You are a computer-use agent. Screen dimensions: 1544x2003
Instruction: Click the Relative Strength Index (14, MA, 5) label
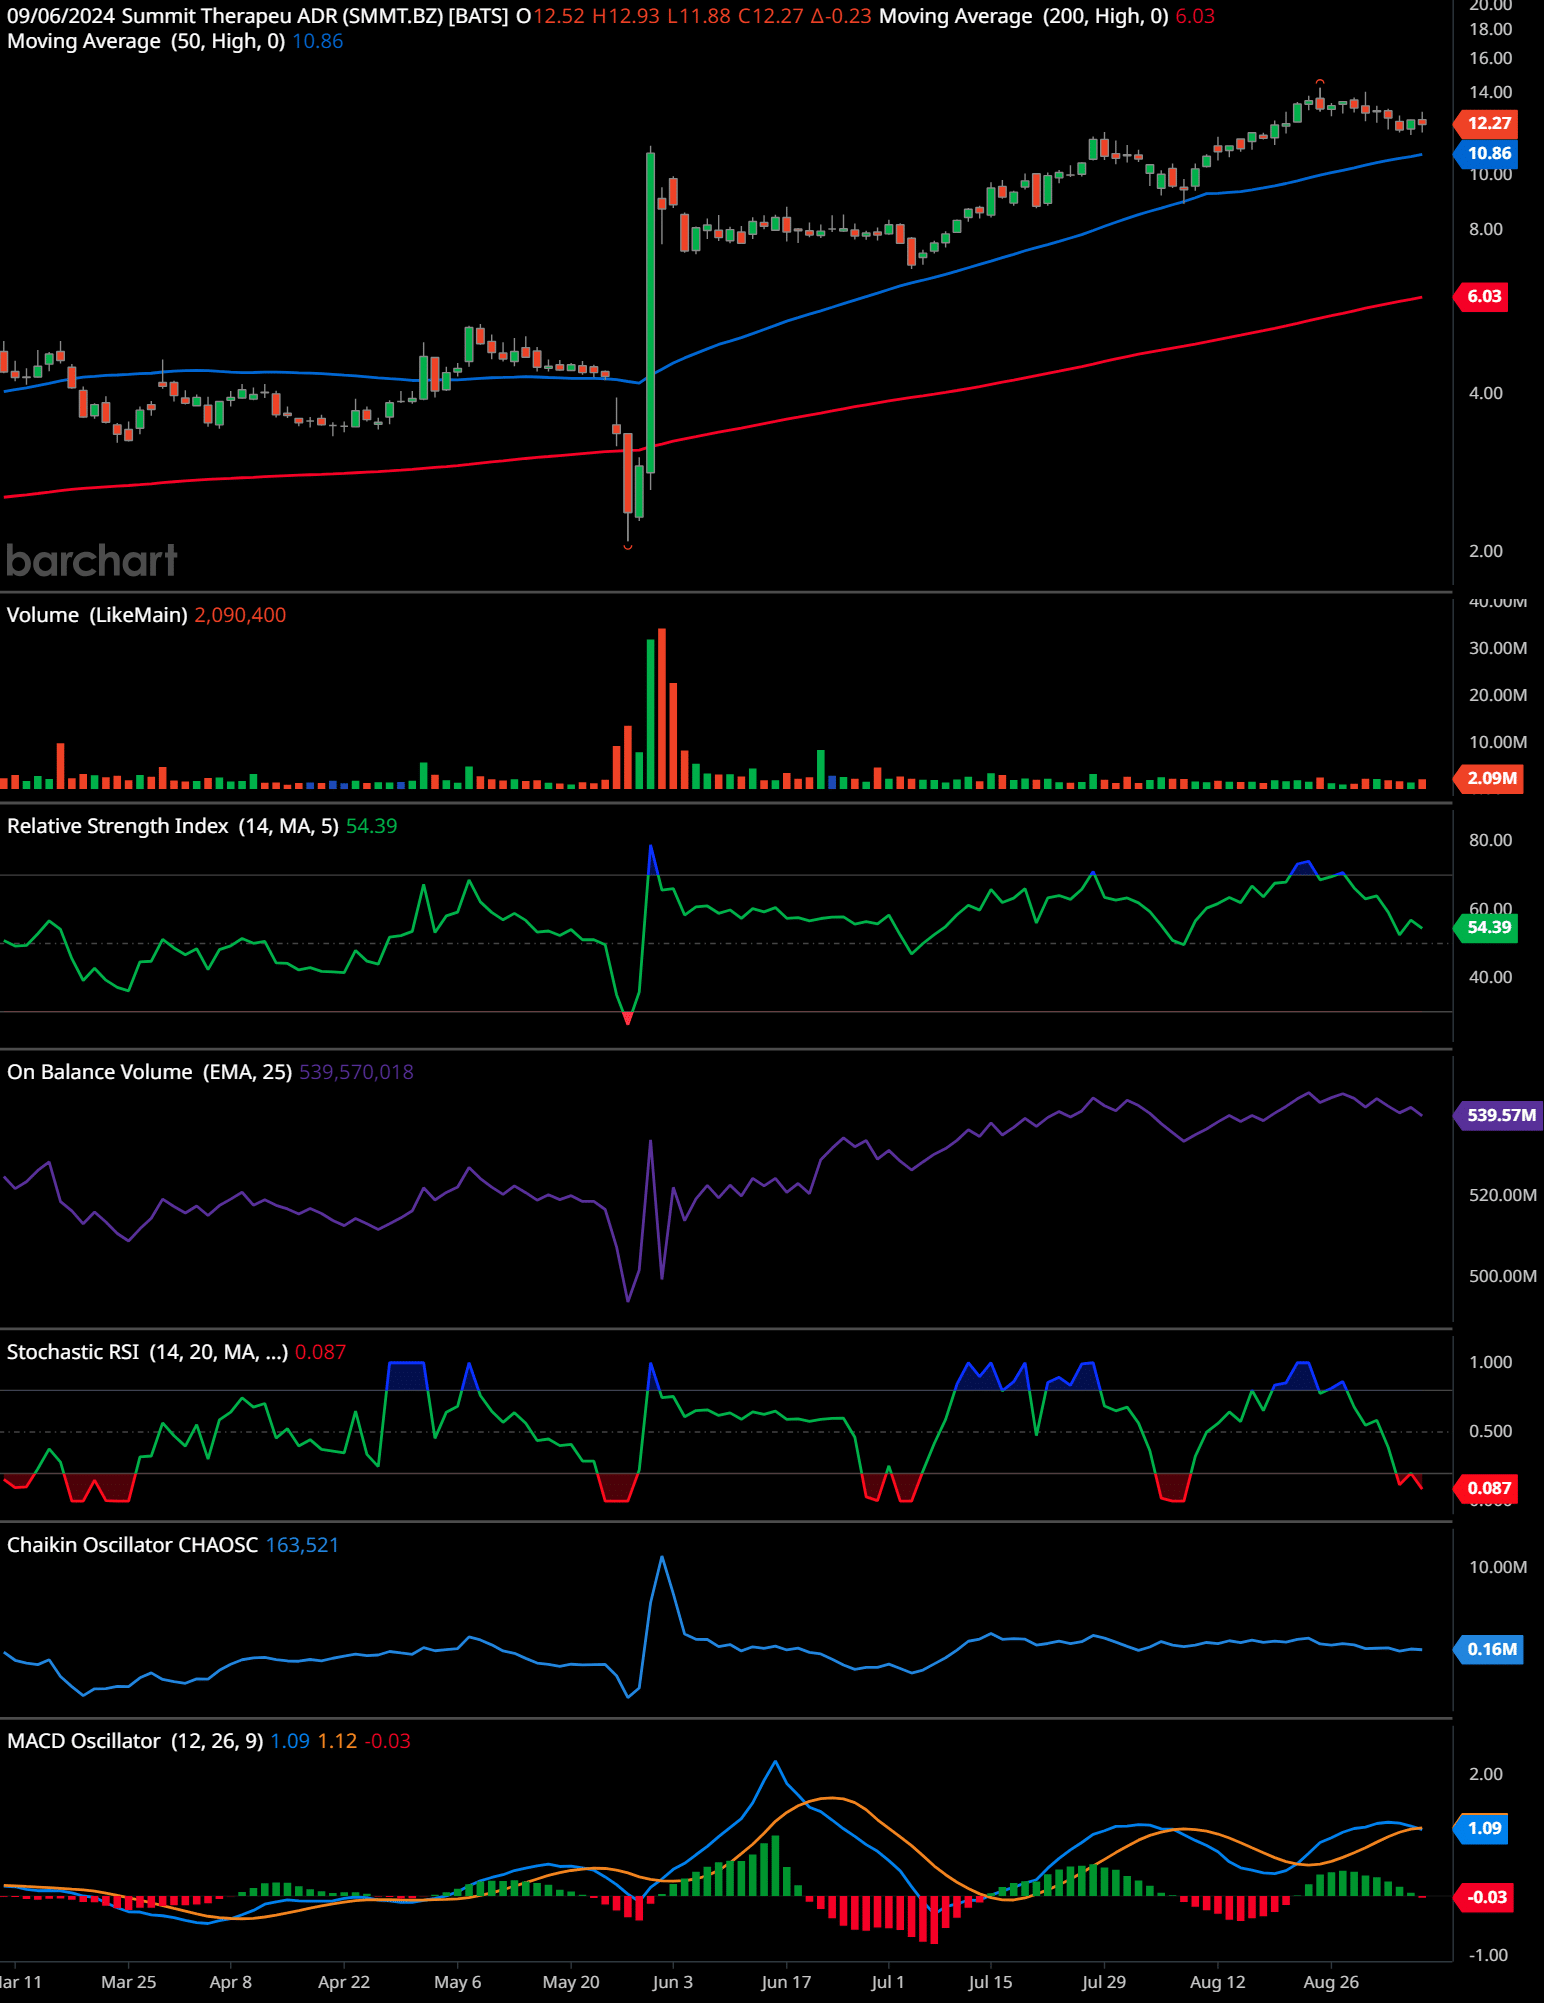(x=172, y=826)
